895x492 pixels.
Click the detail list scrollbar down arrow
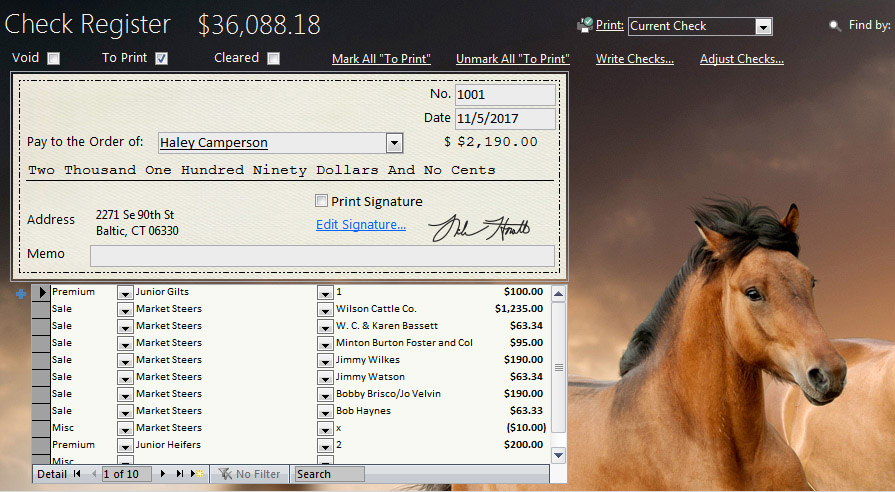pyautogui.click(x=558, y=454)
